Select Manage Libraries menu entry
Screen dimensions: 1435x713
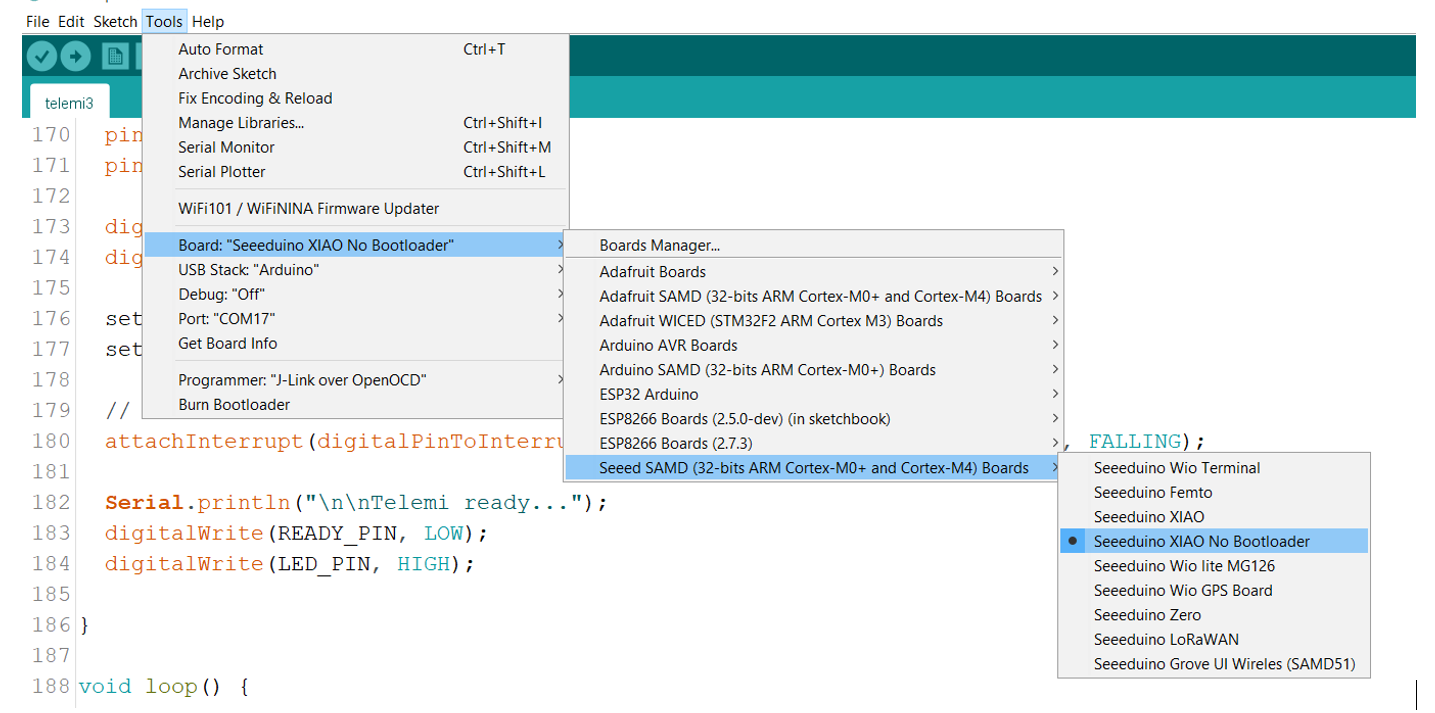[x=241, y=123]
